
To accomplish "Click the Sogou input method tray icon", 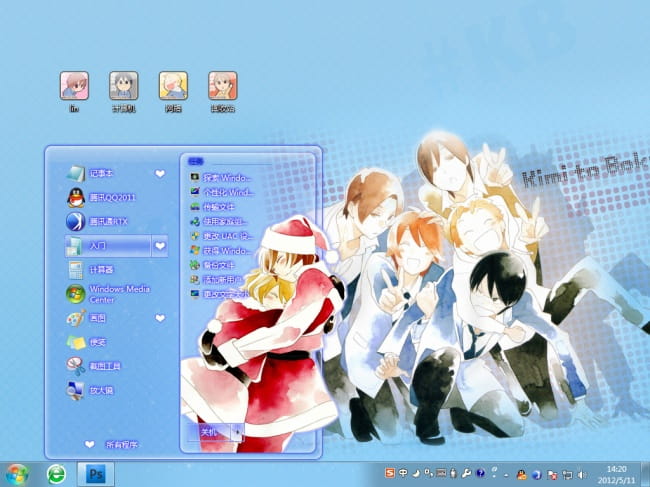I will [391, 472].
